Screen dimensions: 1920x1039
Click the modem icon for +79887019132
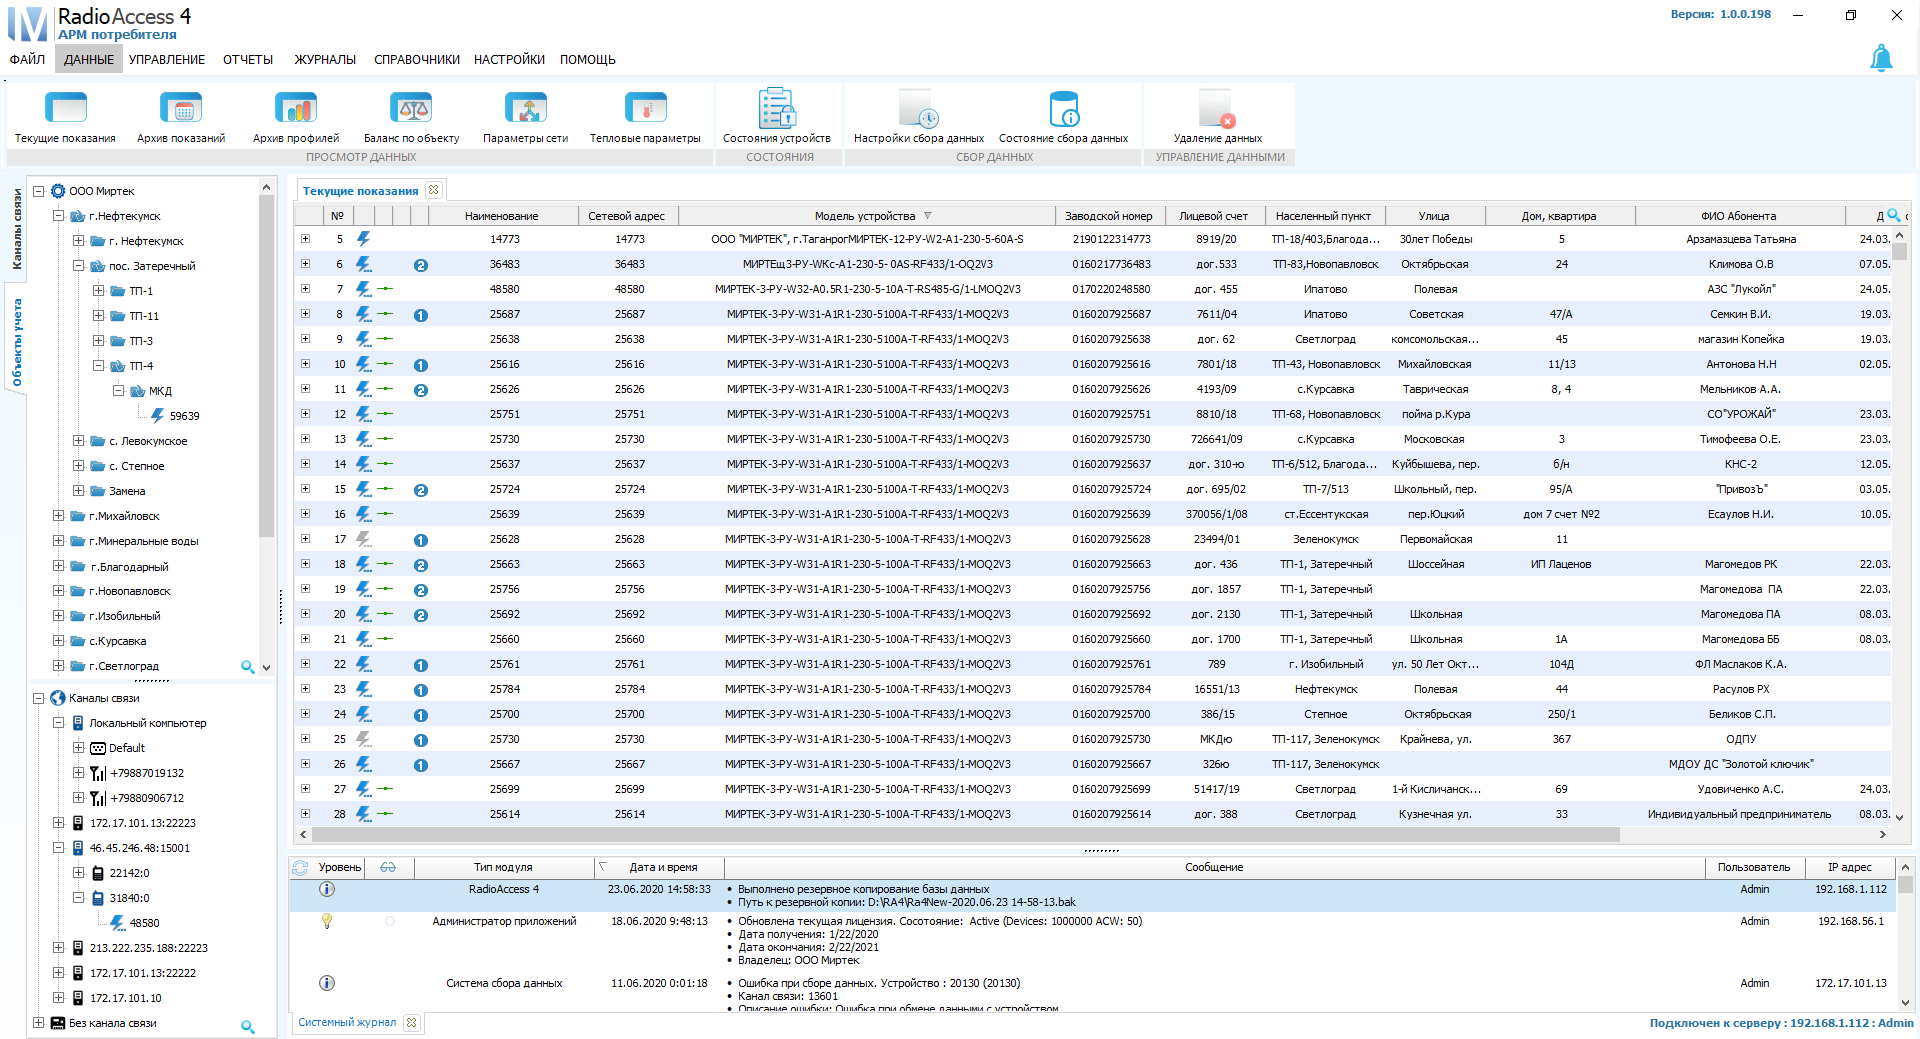pyautogui.click(x=98, y=773)
